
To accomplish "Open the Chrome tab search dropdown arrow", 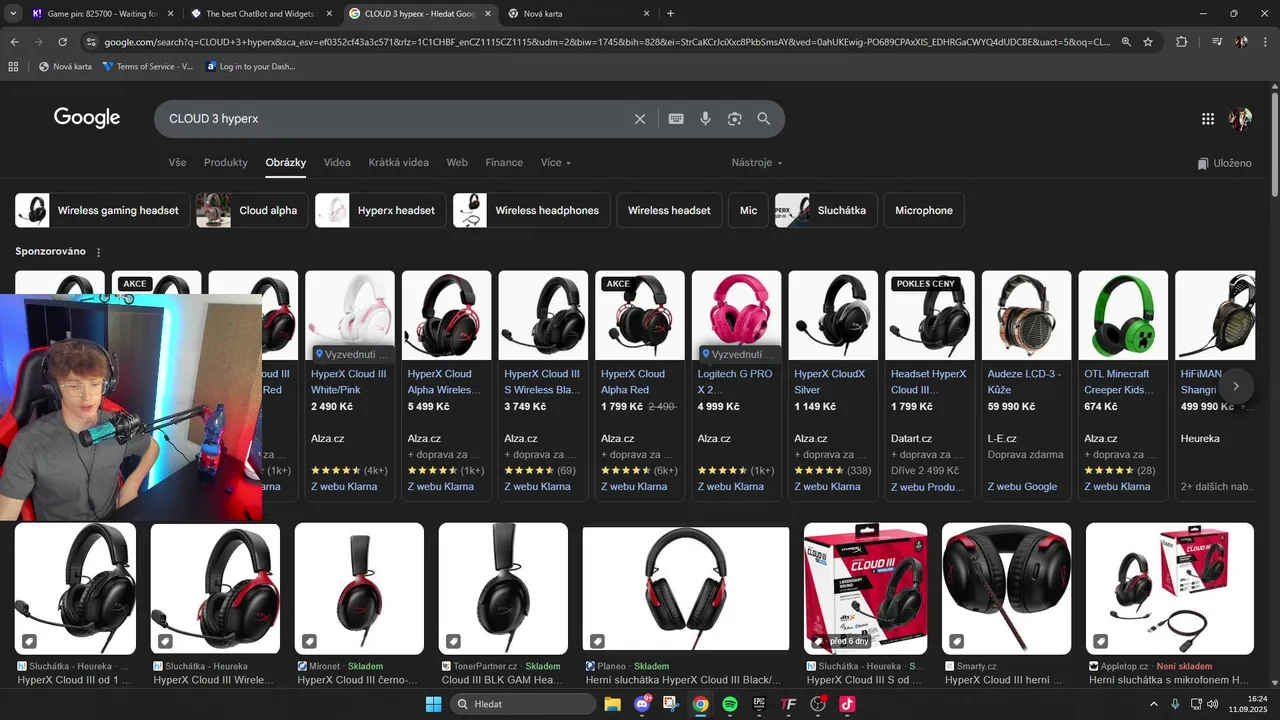I will coord(14,14).
